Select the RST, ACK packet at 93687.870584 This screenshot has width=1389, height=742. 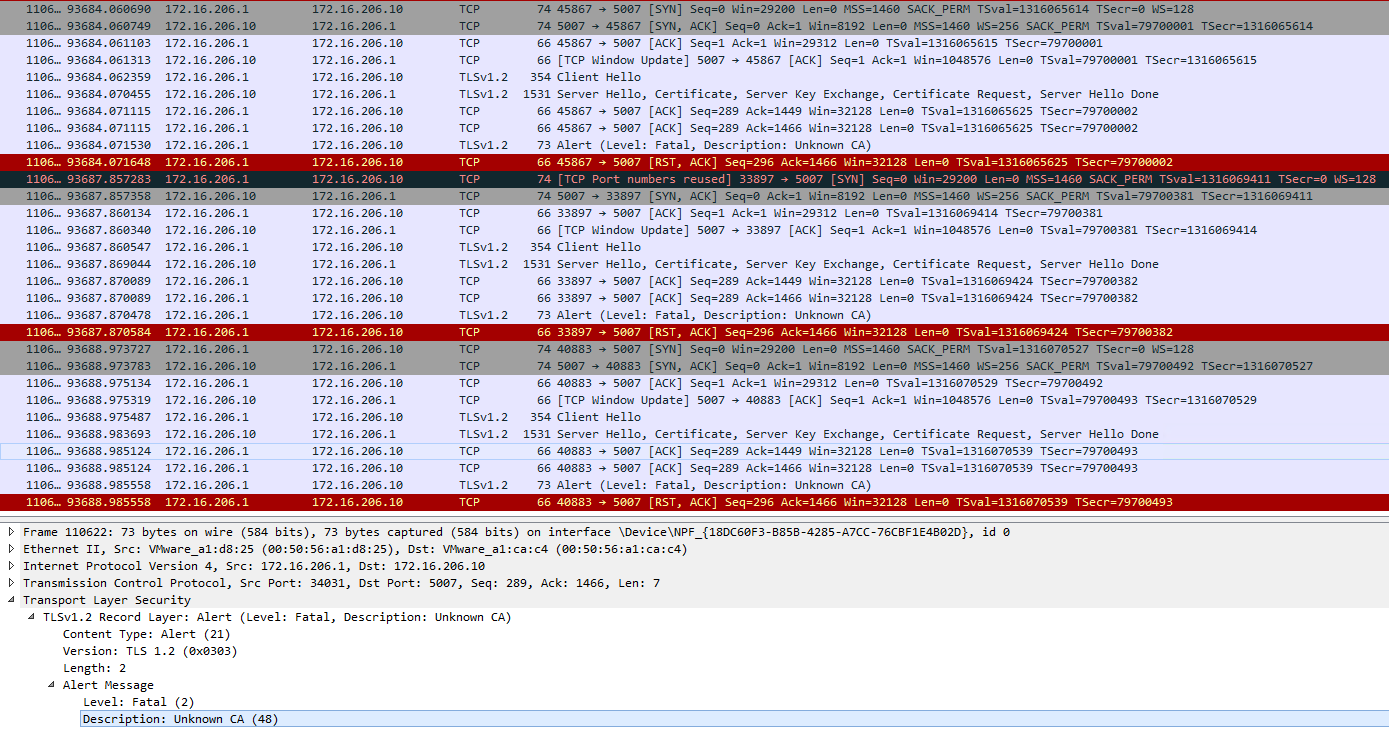click(x=694, y=332)
